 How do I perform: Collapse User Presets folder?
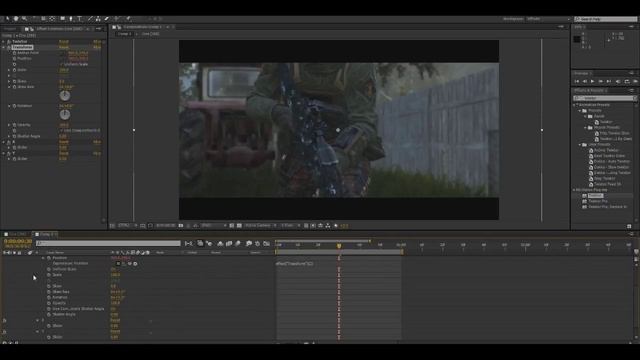click(x=580, y=144)
